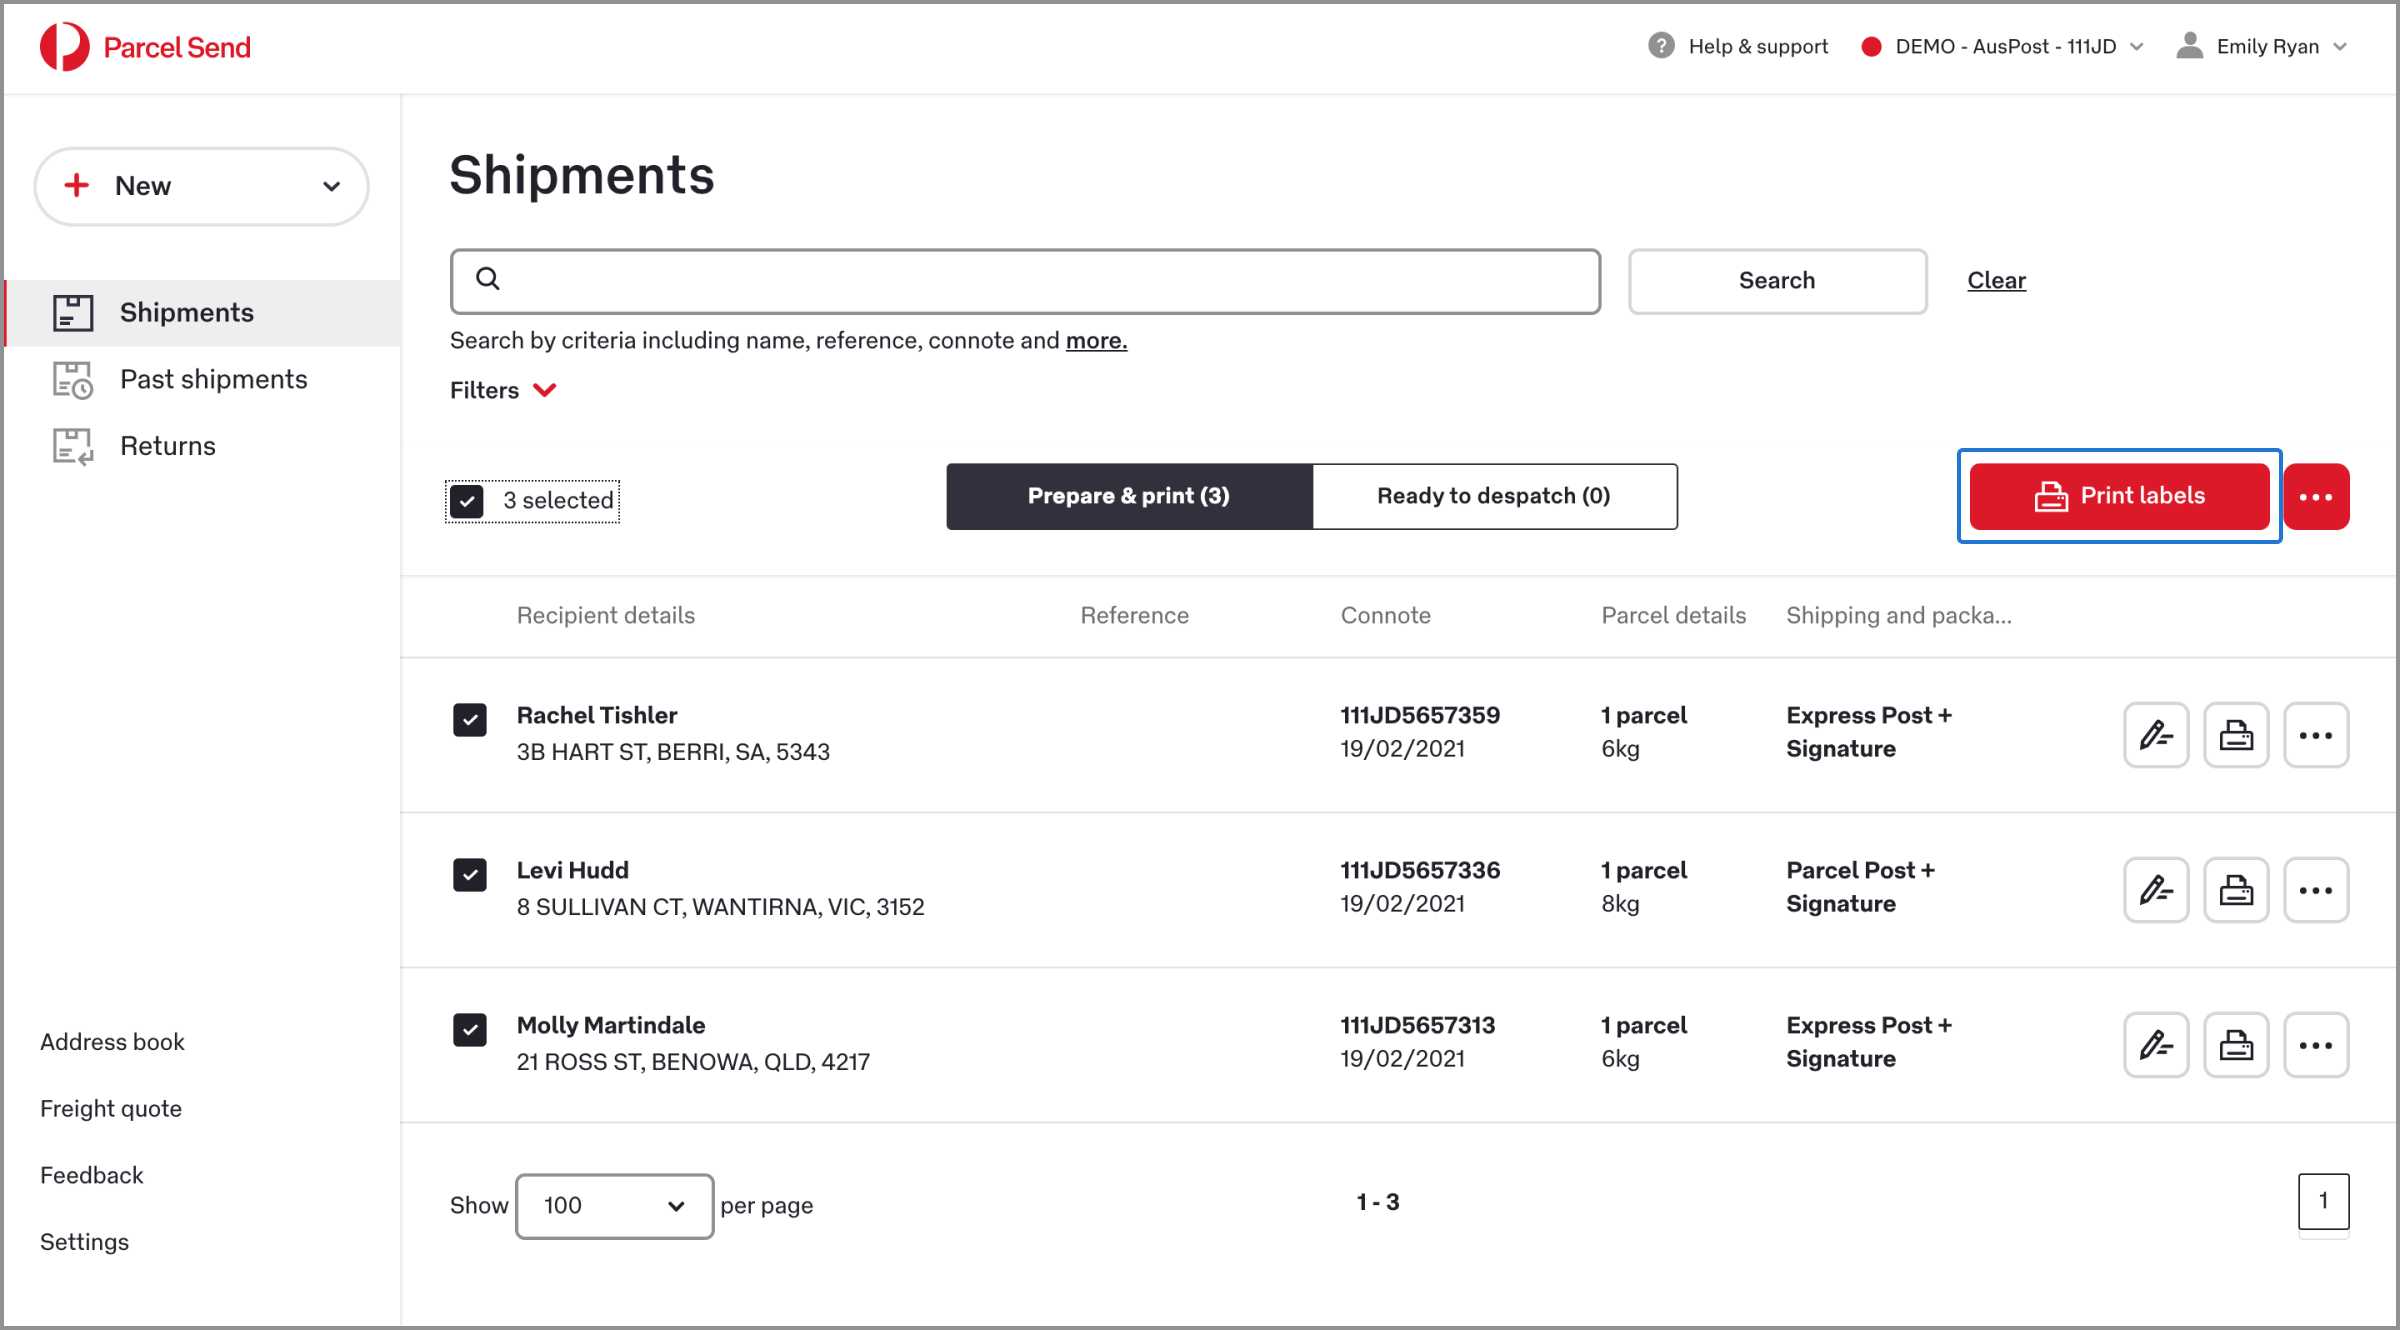
Task: Click the Emily Ryan user avatar icon
Action: pos(2190,46)
